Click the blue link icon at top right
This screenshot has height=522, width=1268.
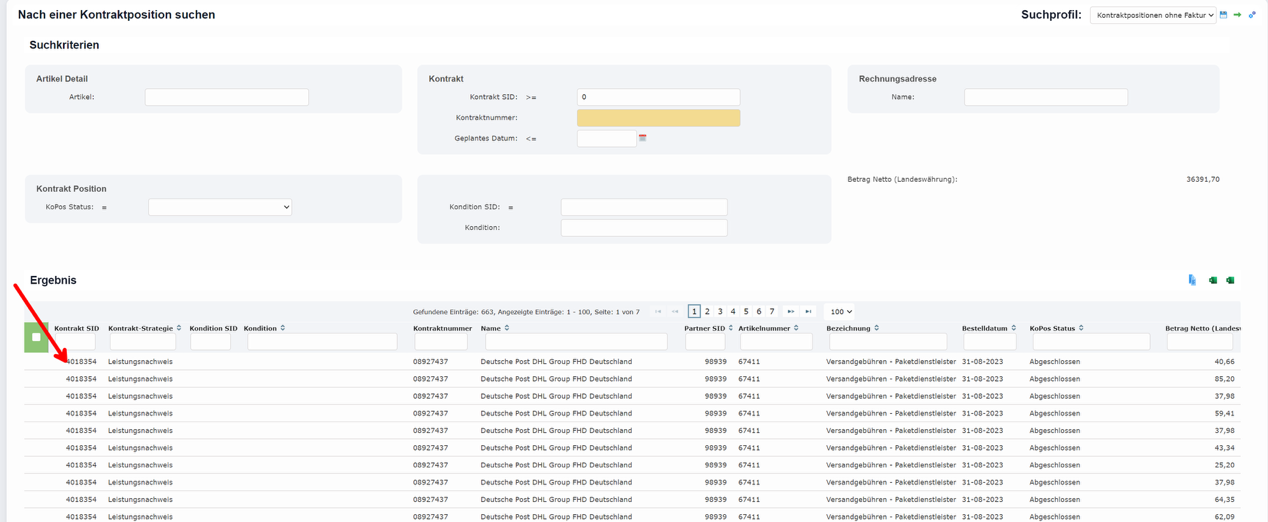[x=1252, y=15]
